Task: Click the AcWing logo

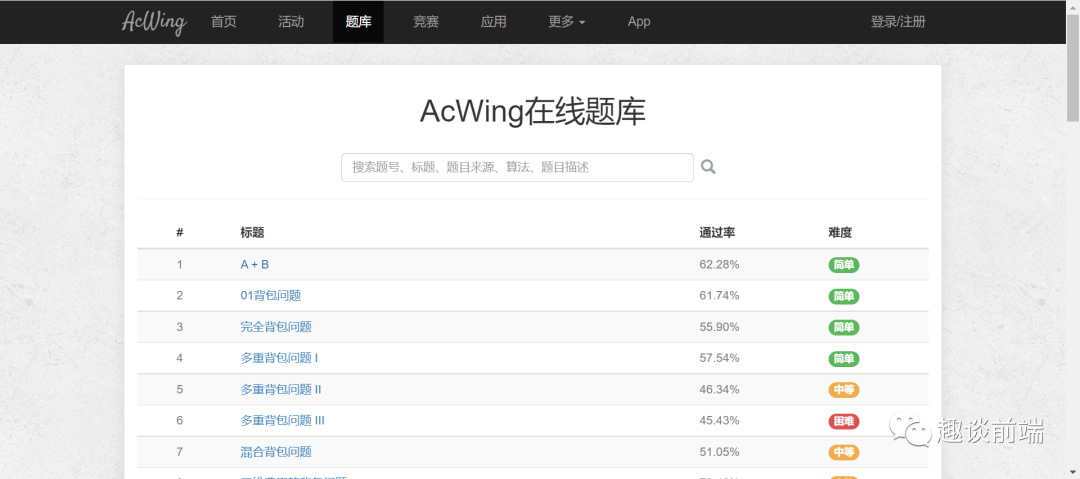Action: point(154,22)
